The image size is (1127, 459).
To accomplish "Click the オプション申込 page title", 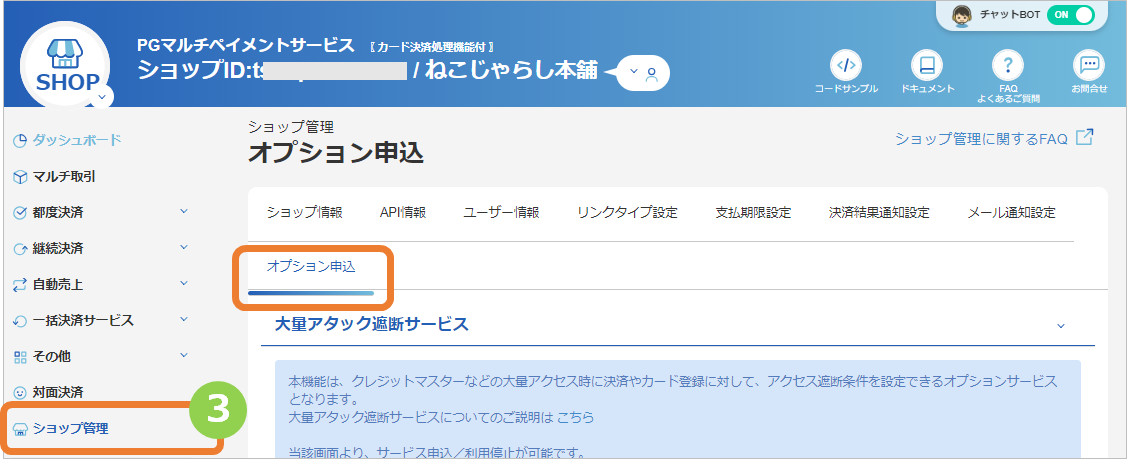I will (x=336, y=153).
